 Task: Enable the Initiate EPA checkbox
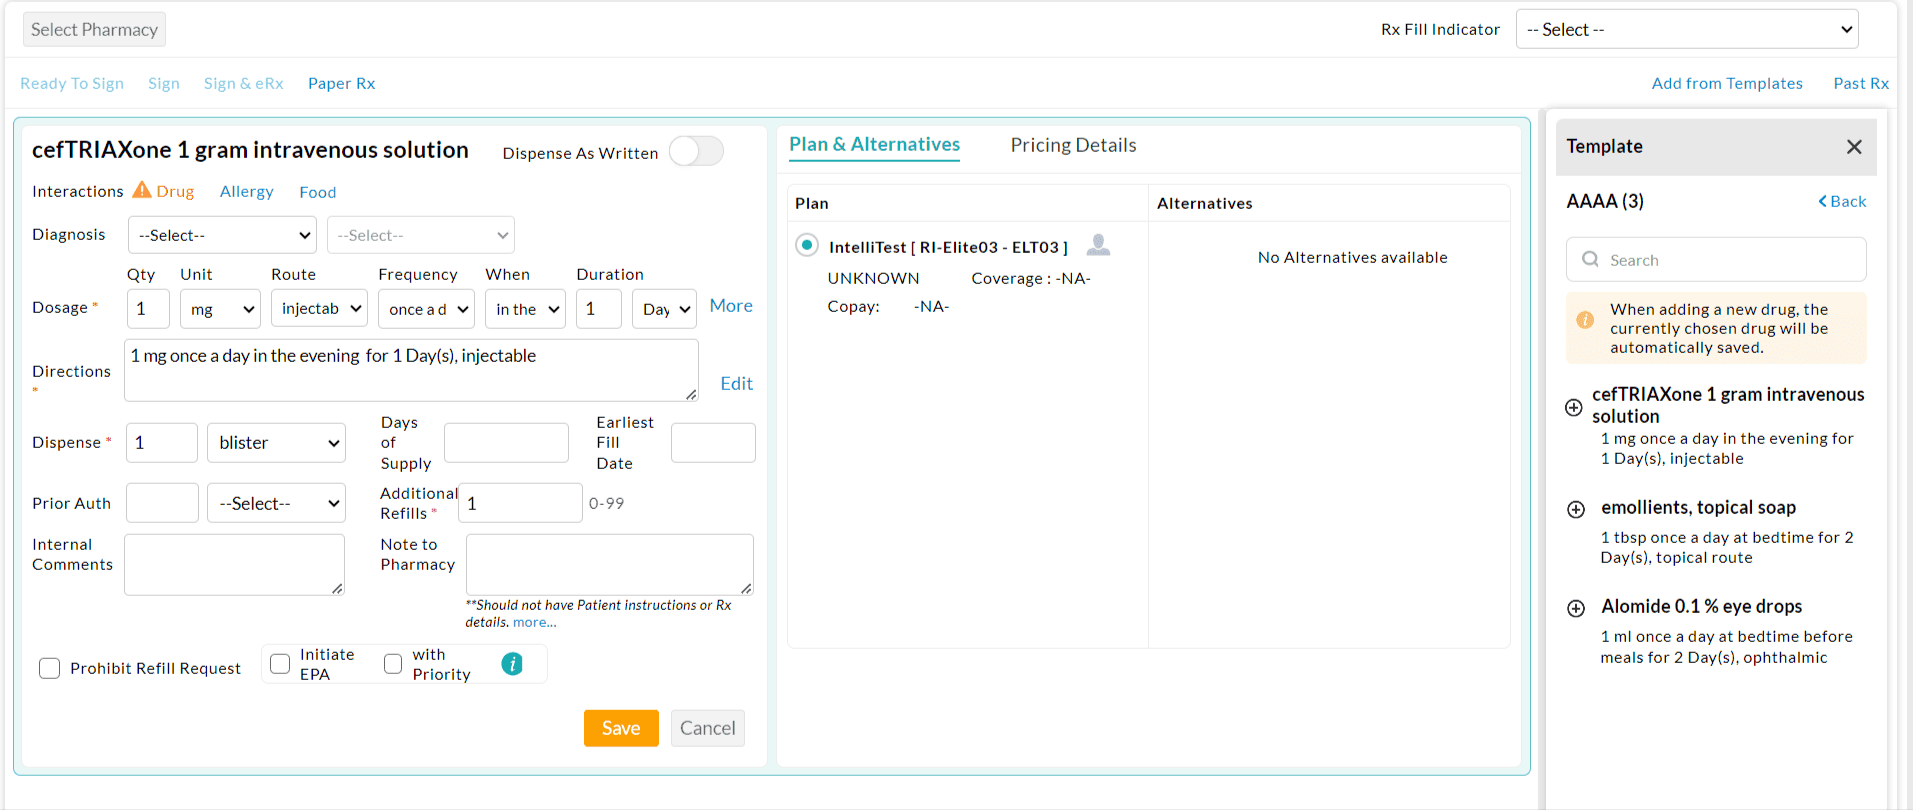[280, 664]
